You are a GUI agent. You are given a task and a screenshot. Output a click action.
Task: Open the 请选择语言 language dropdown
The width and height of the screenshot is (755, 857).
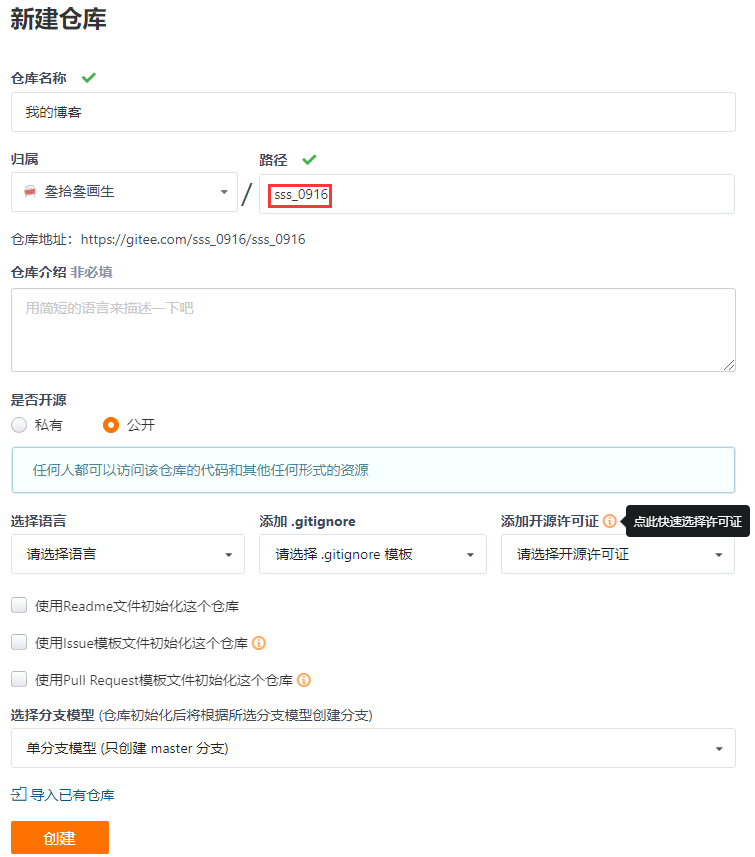point(128,554)
